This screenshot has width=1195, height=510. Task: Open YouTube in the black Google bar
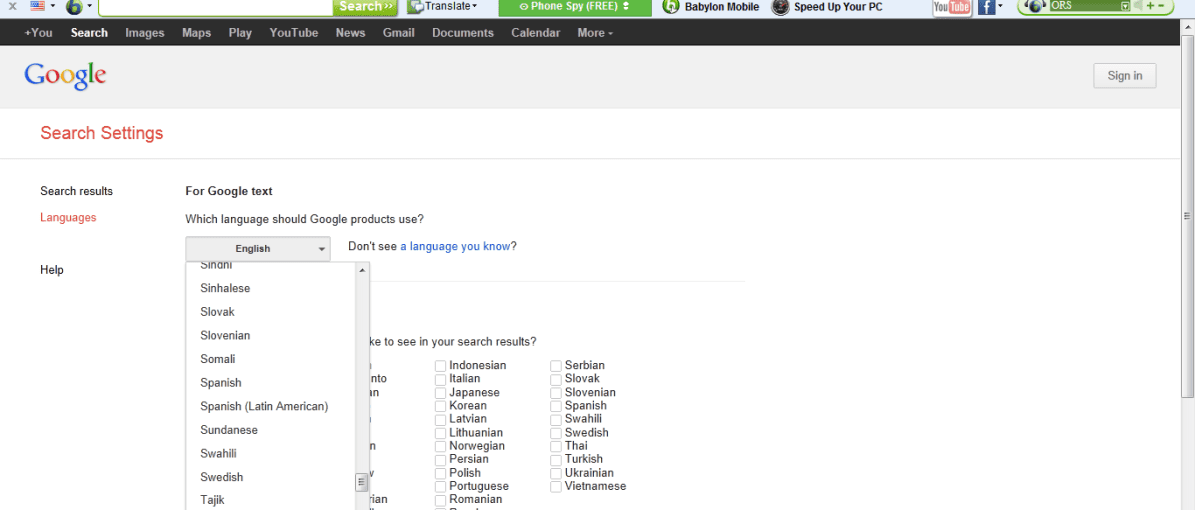[x=293, y=33]
